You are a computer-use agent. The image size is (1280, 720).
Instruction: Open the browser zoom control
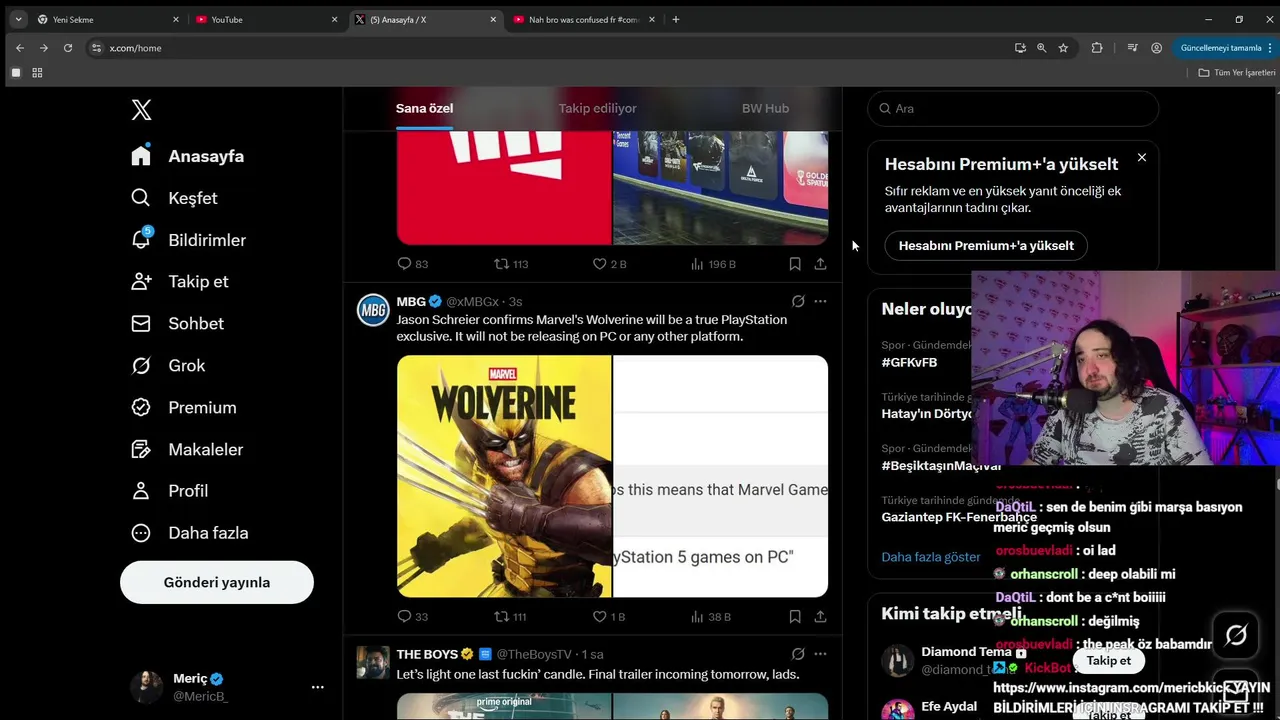pyautogui.click(x=1041, y=48)
